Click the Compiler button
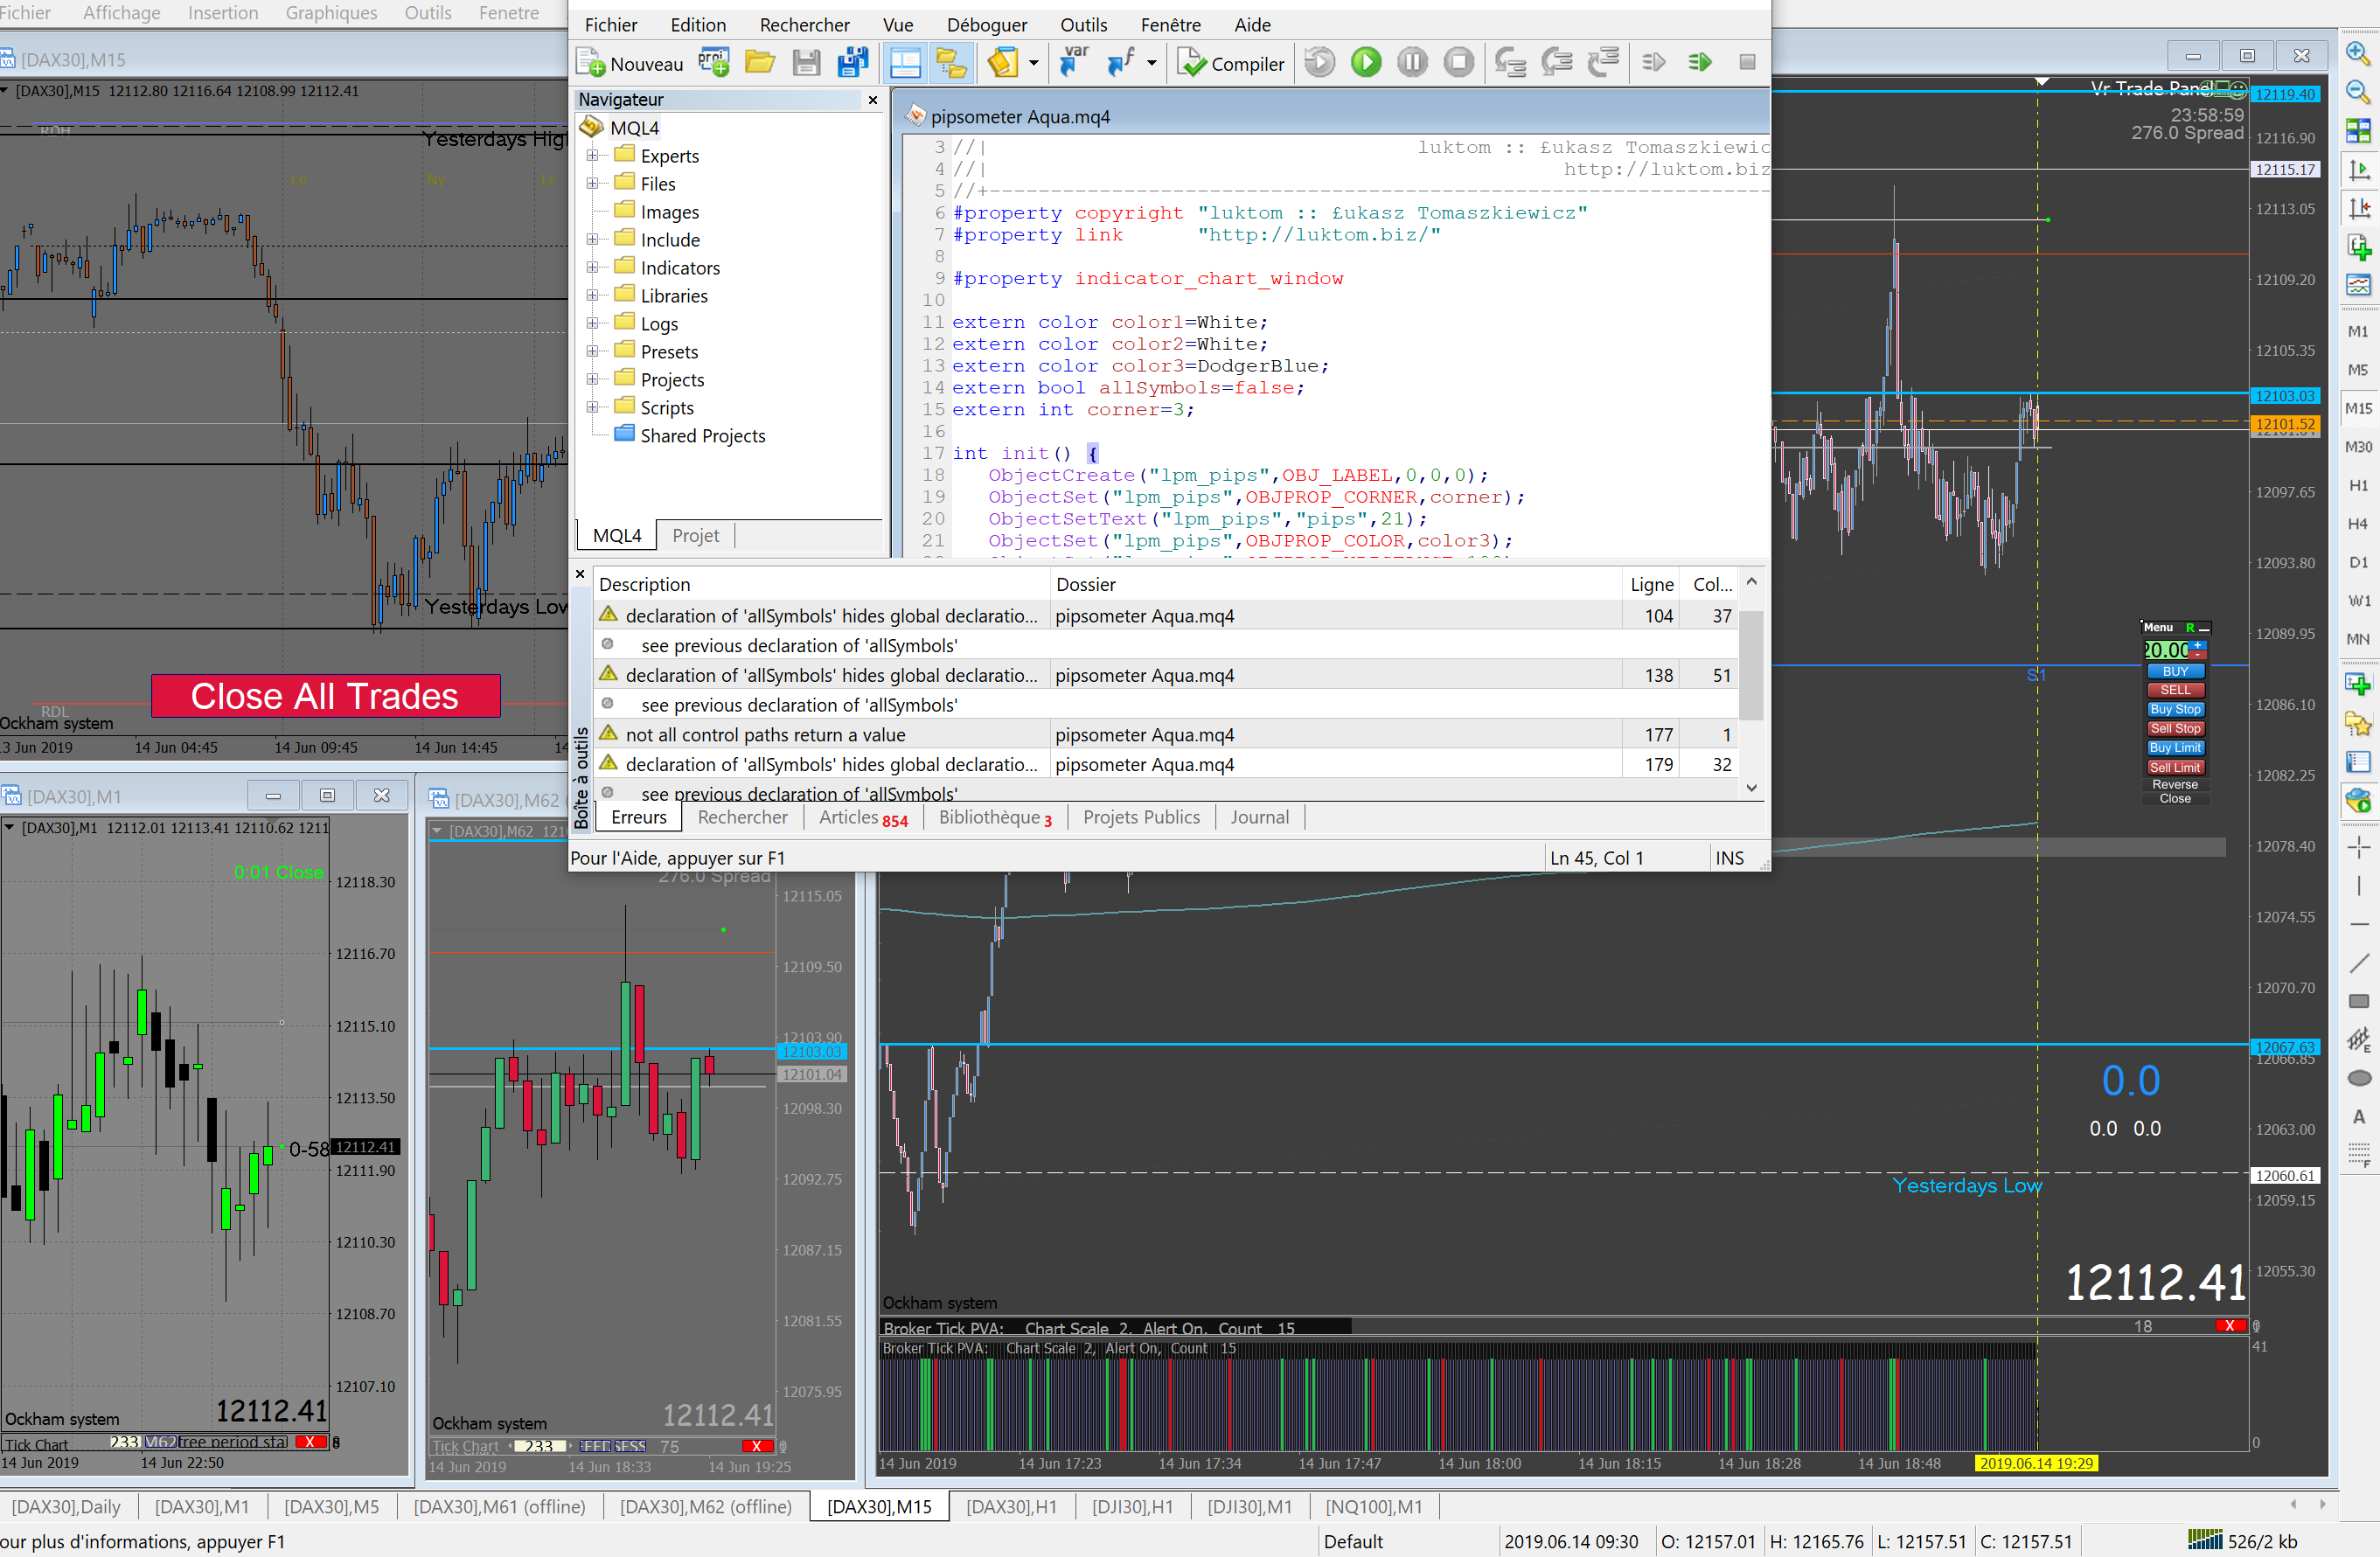Viewport: 2380px width, 1557px height. tap(1231, 63)
